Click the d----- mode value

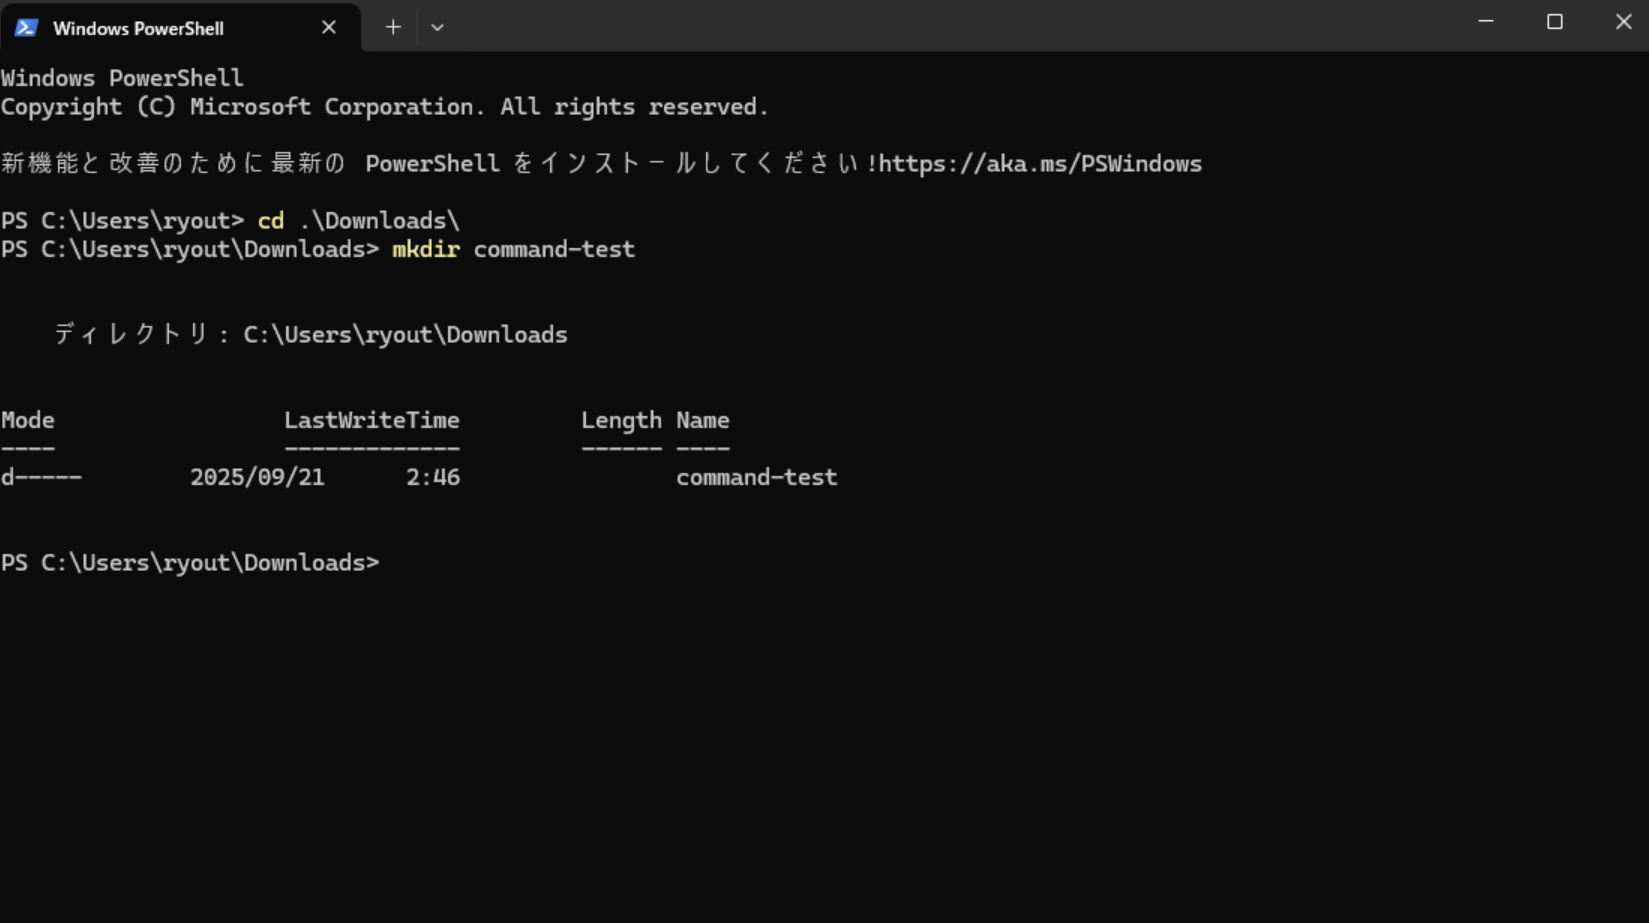(x=41, y=478)
